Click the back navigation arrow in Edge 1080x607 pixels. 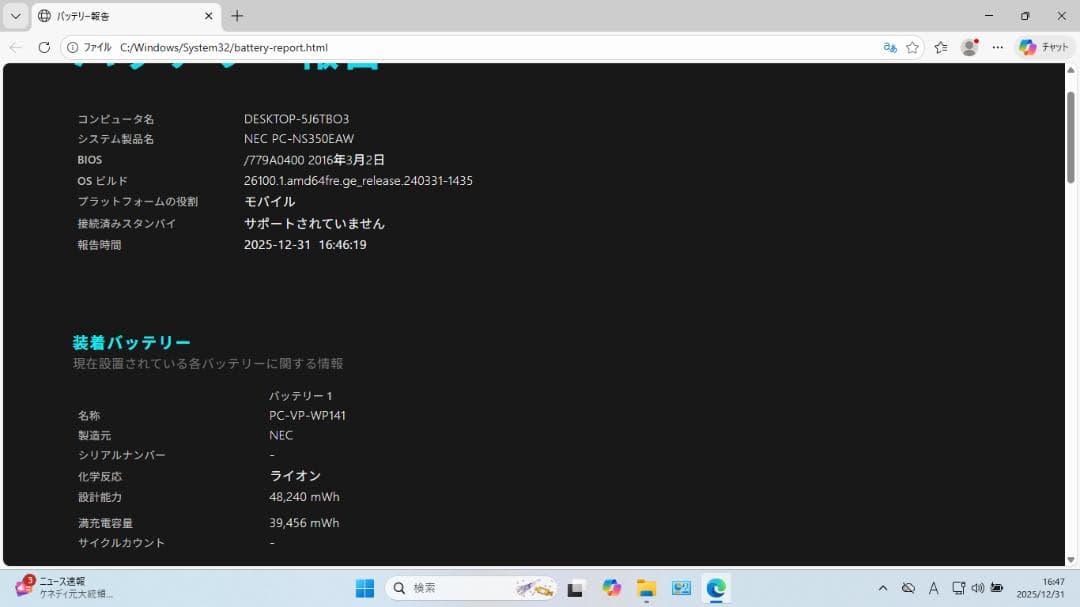pyautogui.click(x=15, y=47)
